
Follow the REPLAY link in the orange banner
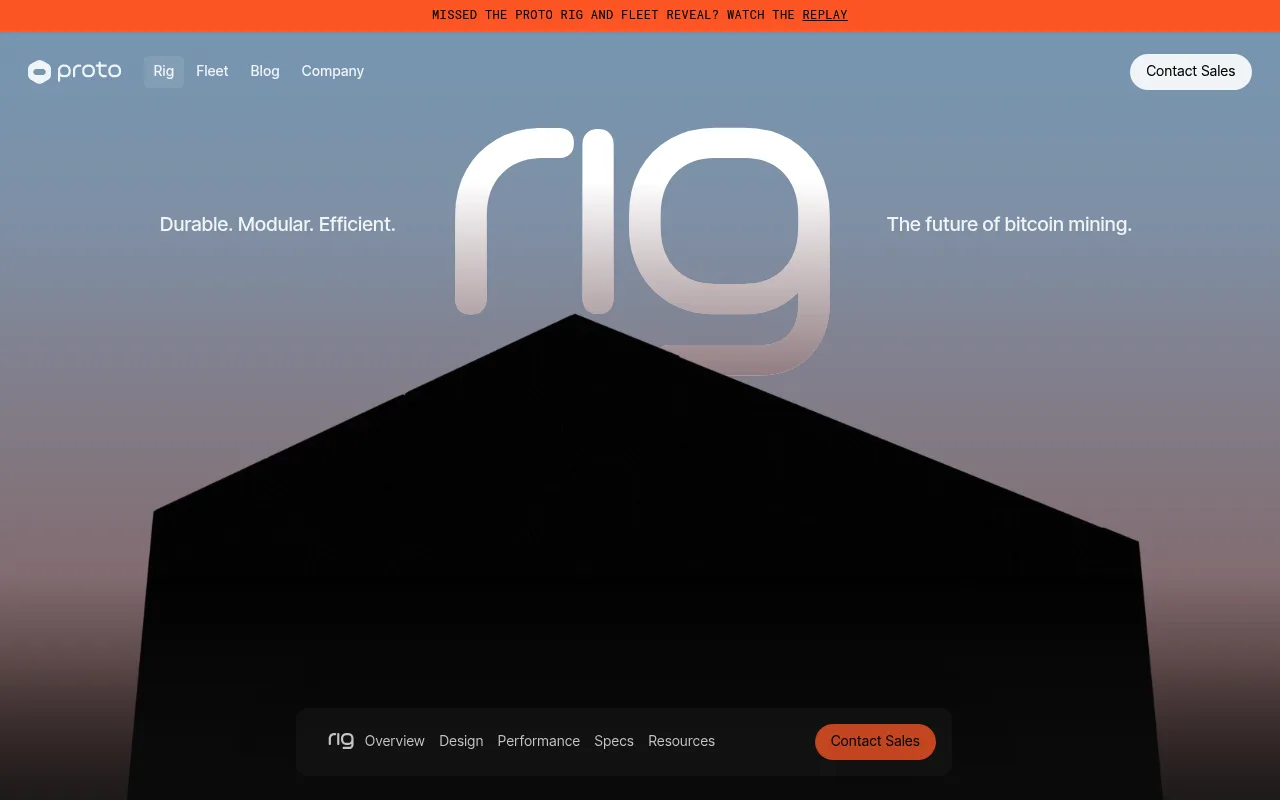[825, 15]
